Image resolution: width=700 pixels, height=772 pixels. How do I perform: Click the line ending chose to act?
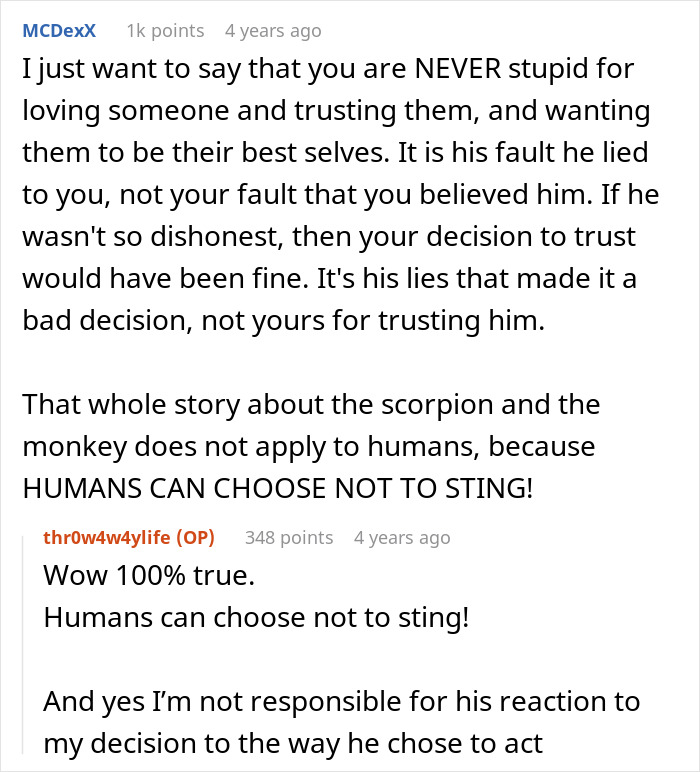[x=292, y=742]
